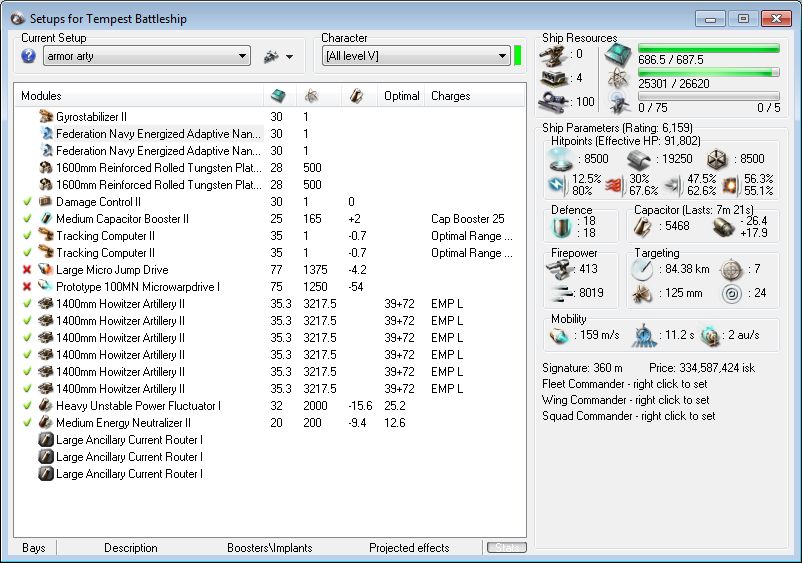Viewport: 802px width, 563px height.
Task: Select the first 1600mm Reinforced Rolled Tungsten Plates
Action: click(271, 168)
